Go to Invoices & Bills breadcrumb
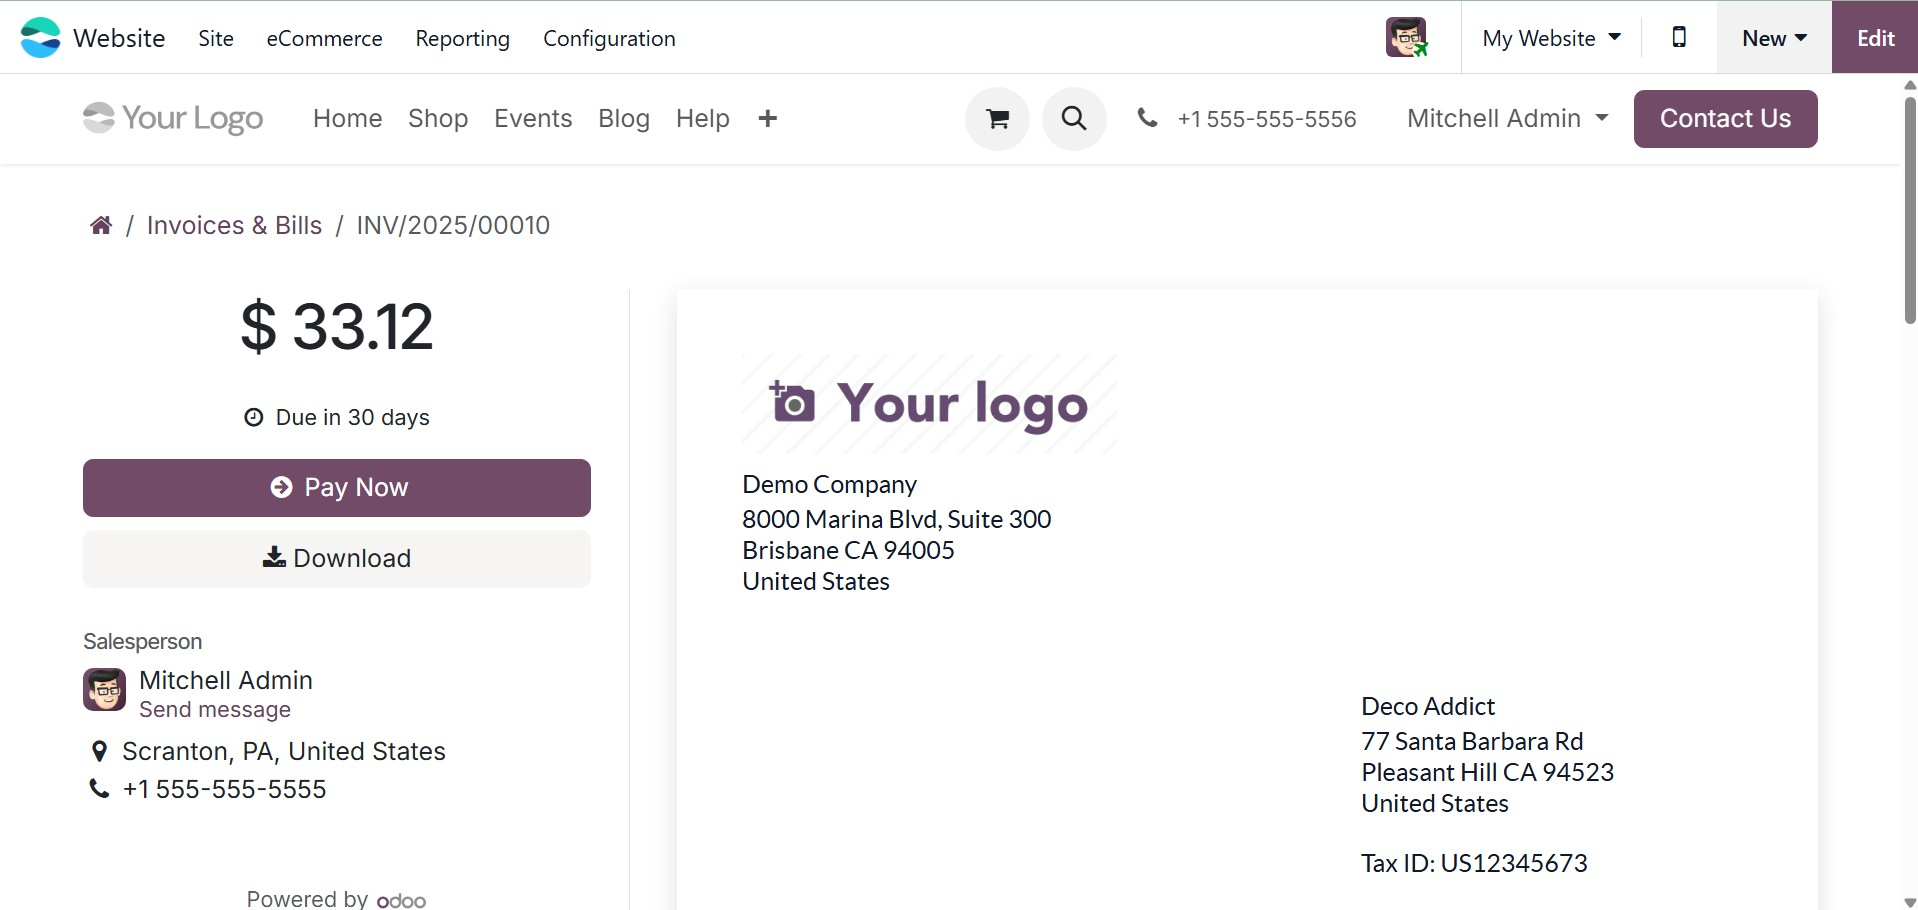 pyautogui.click(x=234, y=226)
